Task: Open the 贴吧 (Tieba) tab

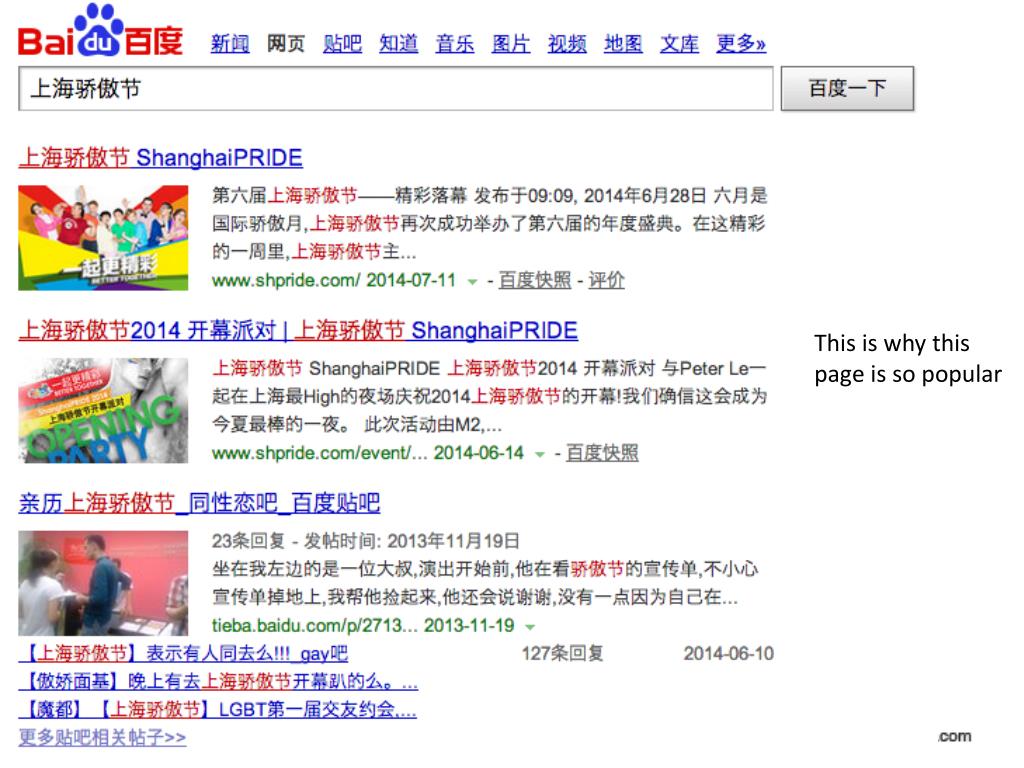Action: tap(342, 44)
